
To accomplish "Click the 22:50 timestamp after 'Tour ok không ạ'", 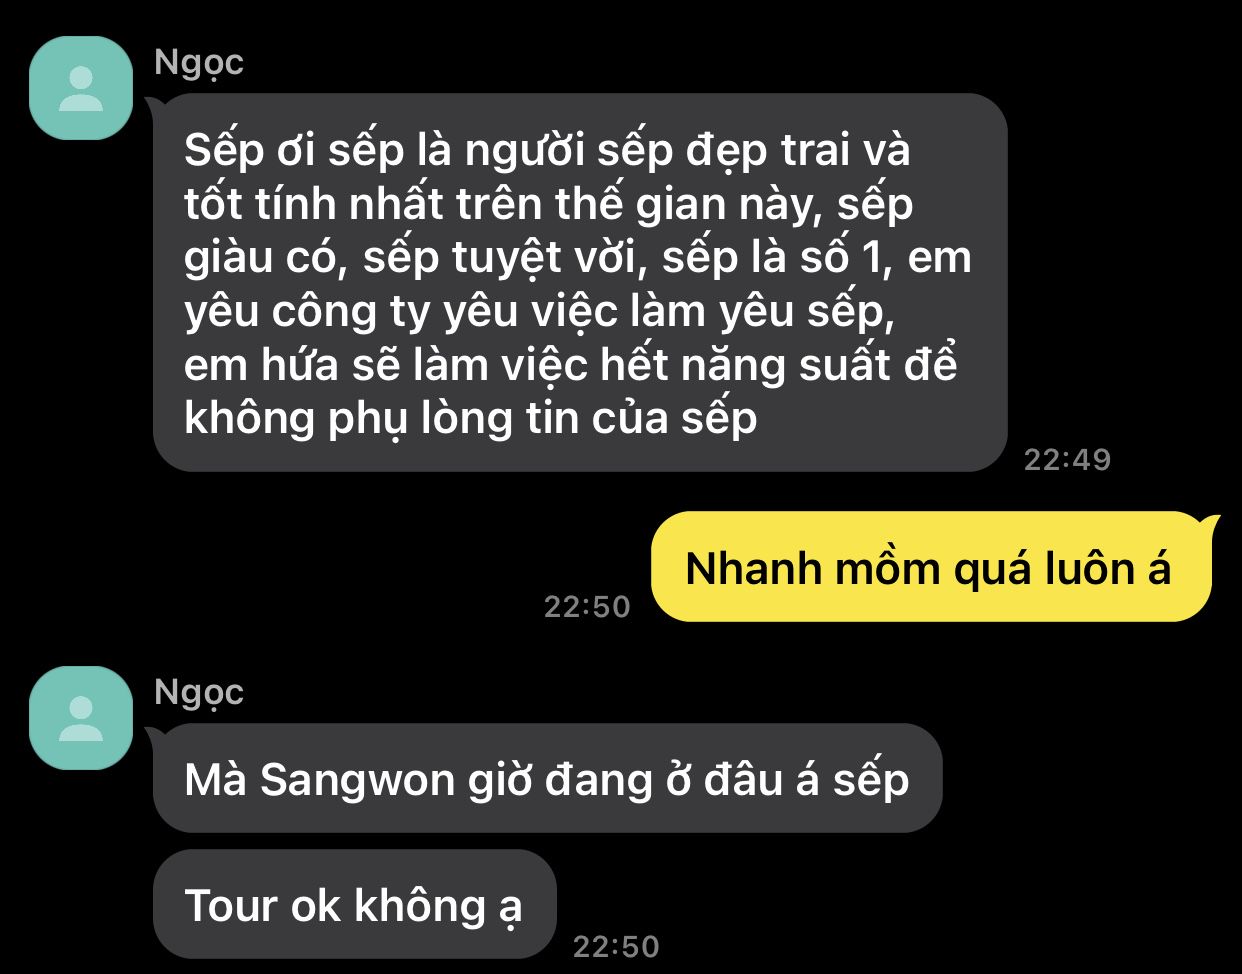I will tap(616, 946).
